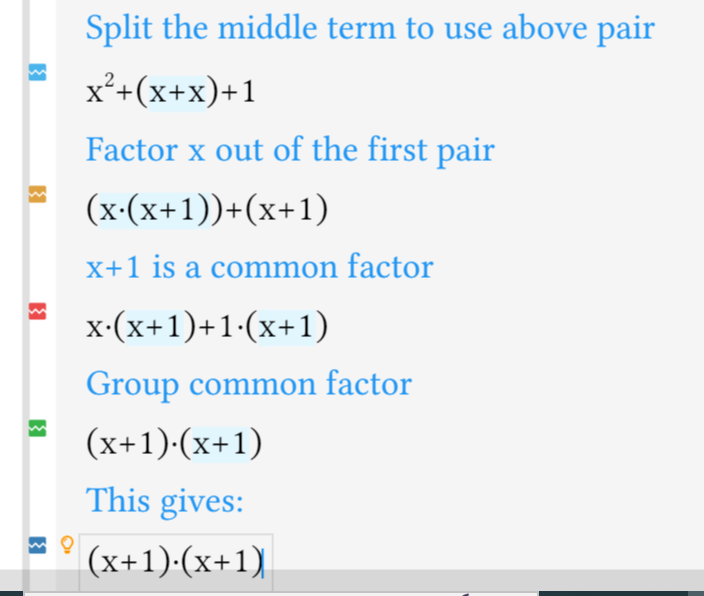
Task: Click the green wave icon beside (x+1)·(x+1)
Action: pyautogui.click(x=37, y=428)
